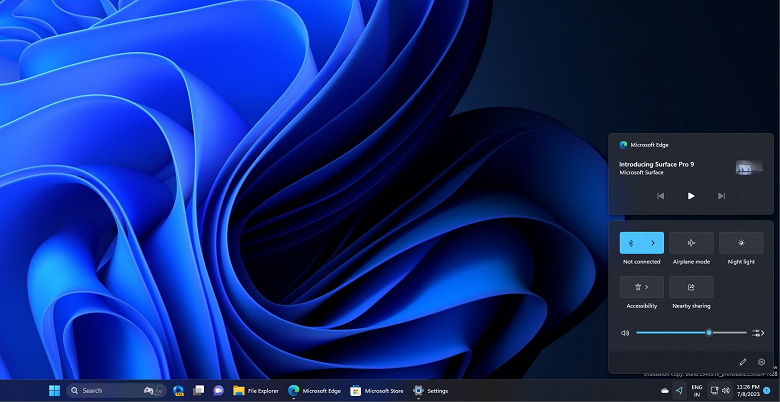Mute sound via volume speaker icon
Image resolution: width=780 pixels, height=402 pixels.
[625, 332]
